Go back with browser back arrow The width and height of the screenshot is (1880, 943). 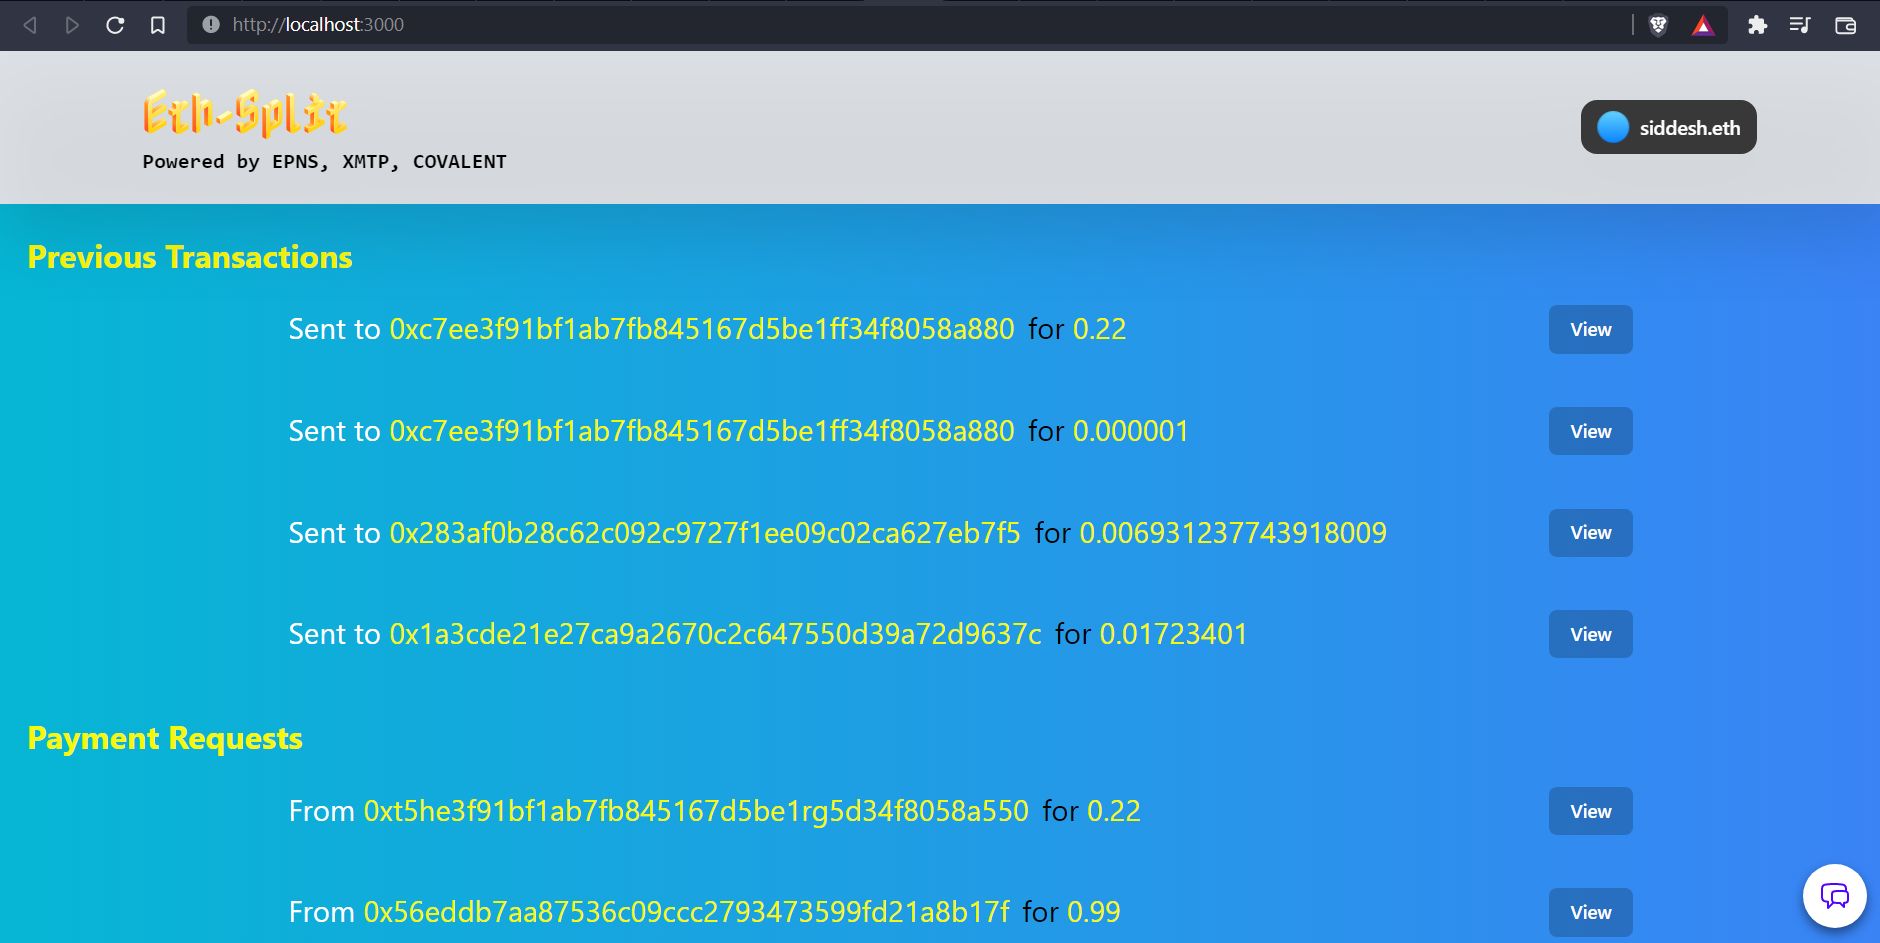(30, 25)
